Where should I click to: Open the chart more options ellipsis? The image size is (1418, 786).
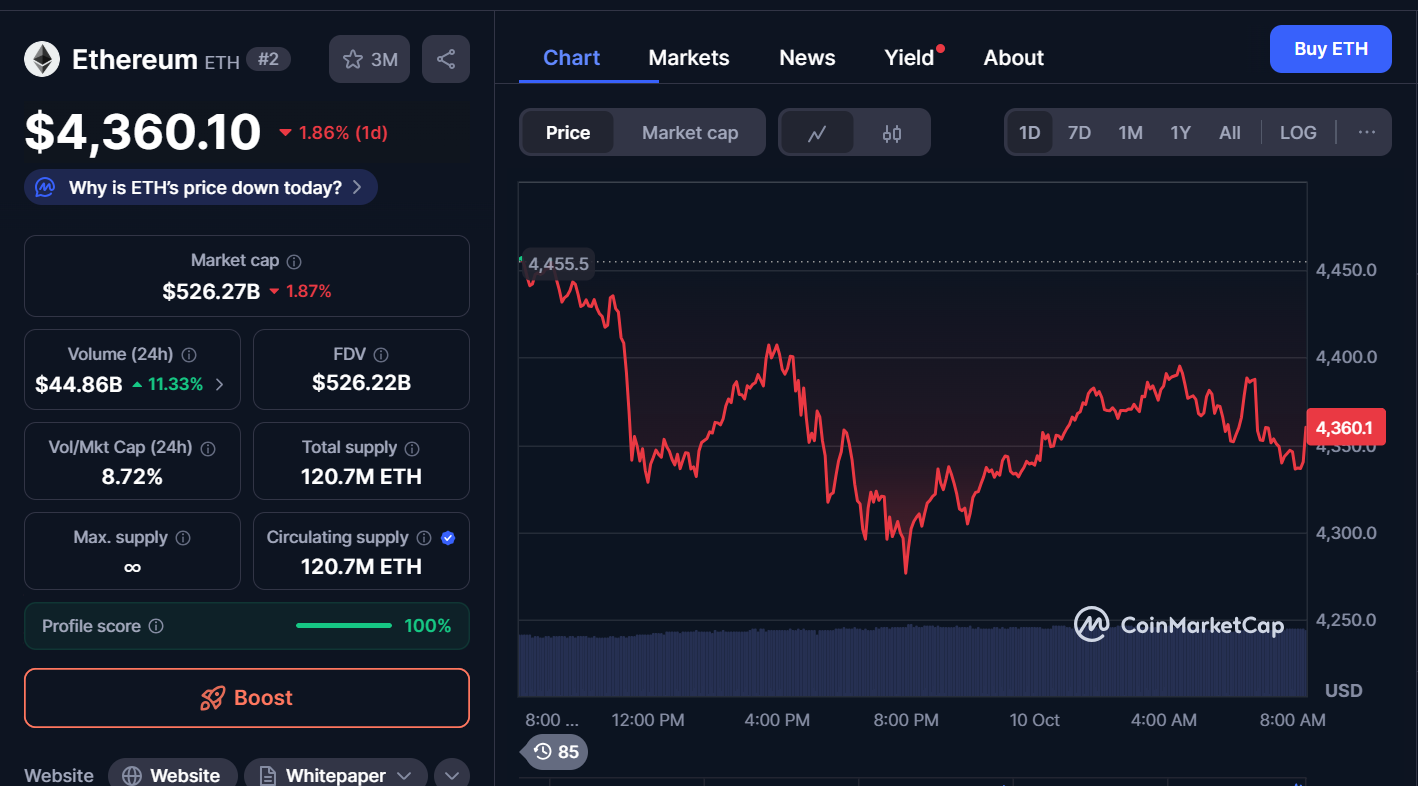pos(1367,132)
